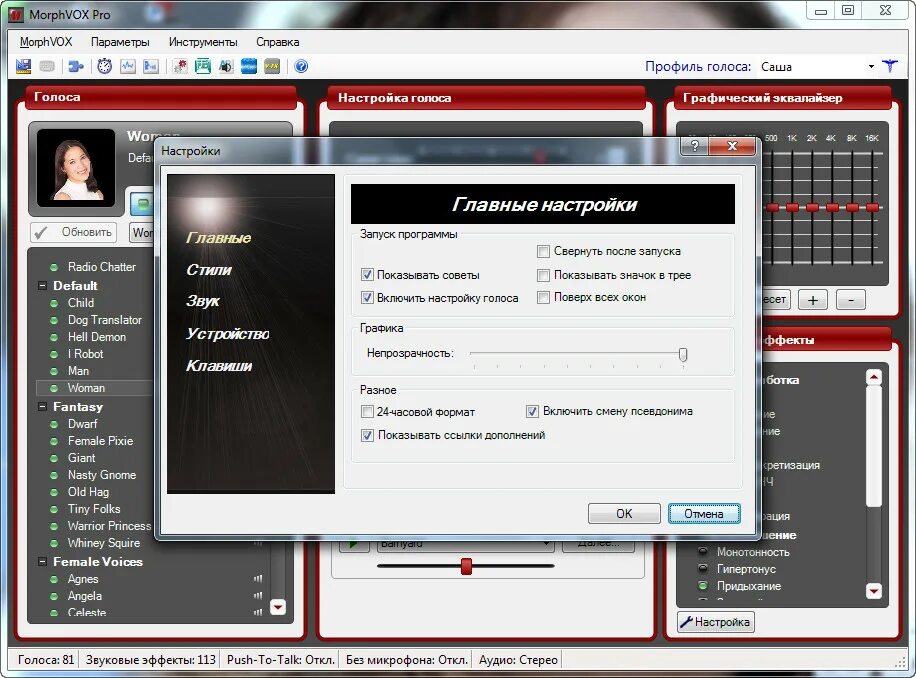Click the red and grey gears toolbar icon
Image resolution: width=916 pixels, height=678 pixels.
tap(180, 66)
